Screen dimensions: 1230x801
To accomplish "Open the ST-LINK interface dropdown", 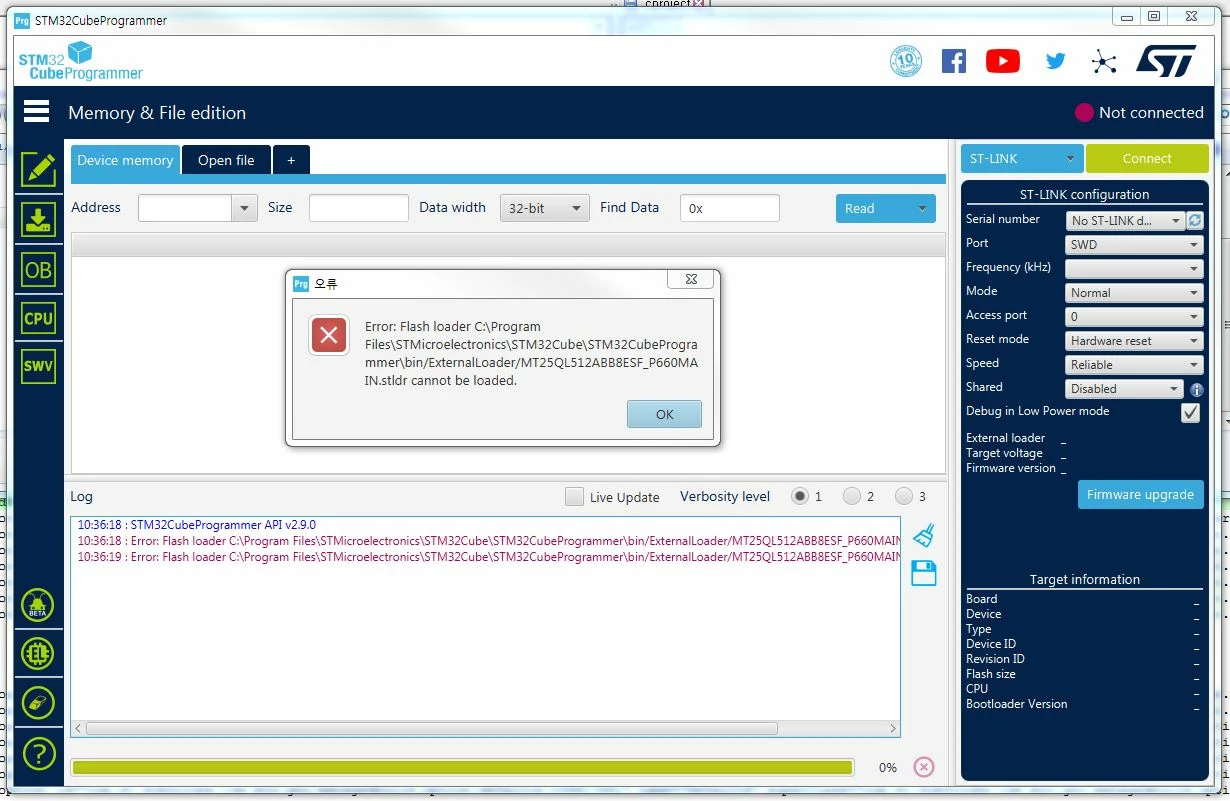I will pyautogui.click(x=1022, y=158).
